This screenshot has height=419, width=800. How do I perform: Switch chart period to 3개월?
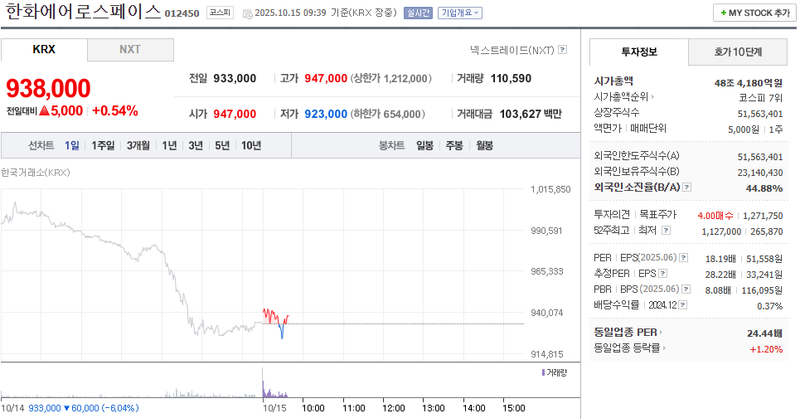click(x=138, y=146)
